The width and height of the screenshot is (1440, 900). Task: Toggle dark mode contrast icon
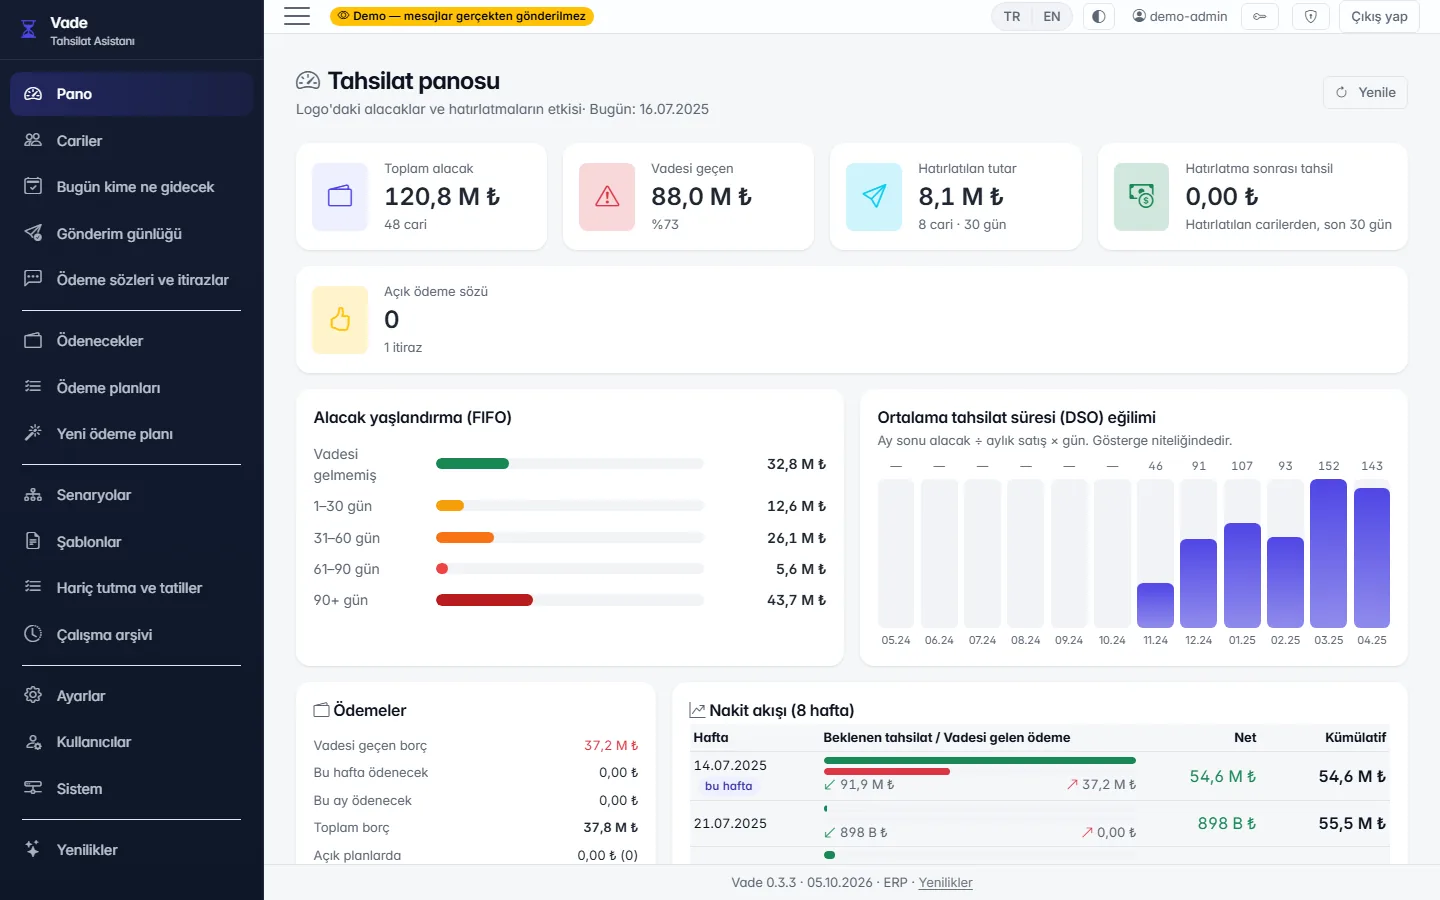pyautogui.click(x=1099, y=16)
